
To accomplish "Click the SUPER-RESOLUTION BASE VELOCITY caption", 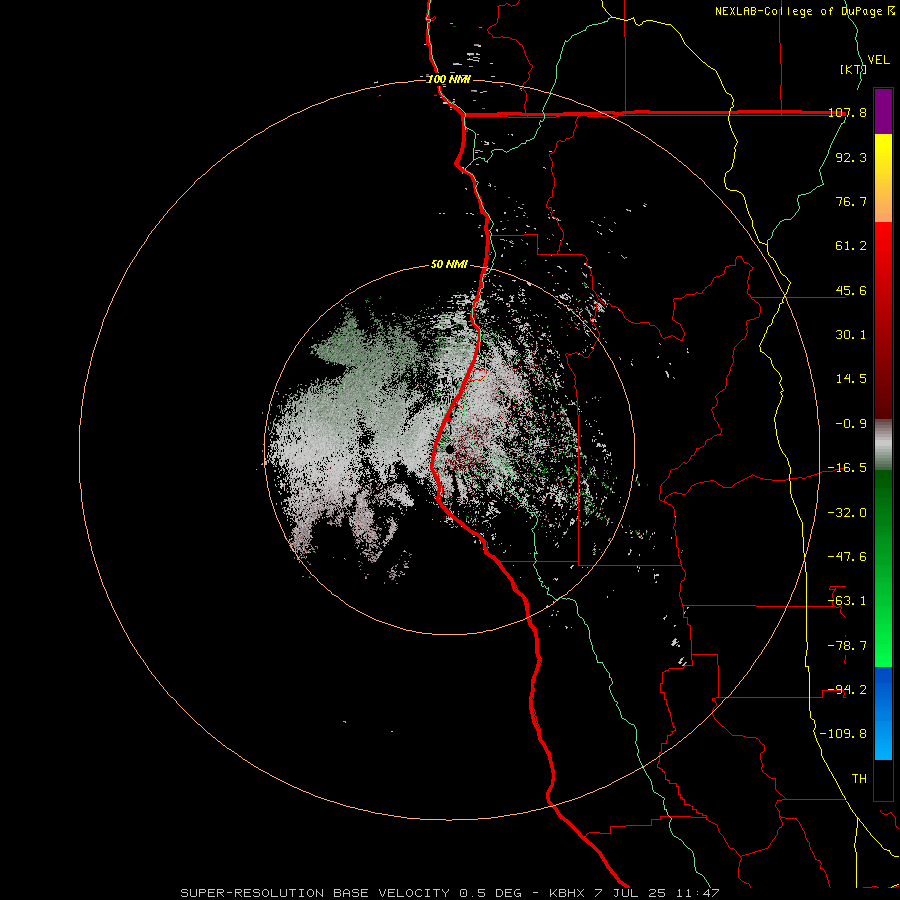I will tap(315, 893).
